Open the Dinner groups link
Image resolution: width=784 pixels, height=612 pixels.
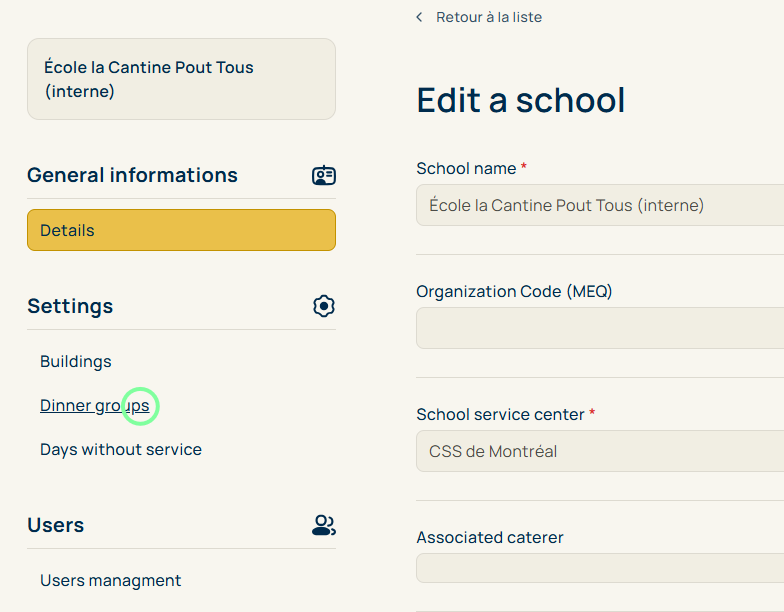(x=94, y=405)
